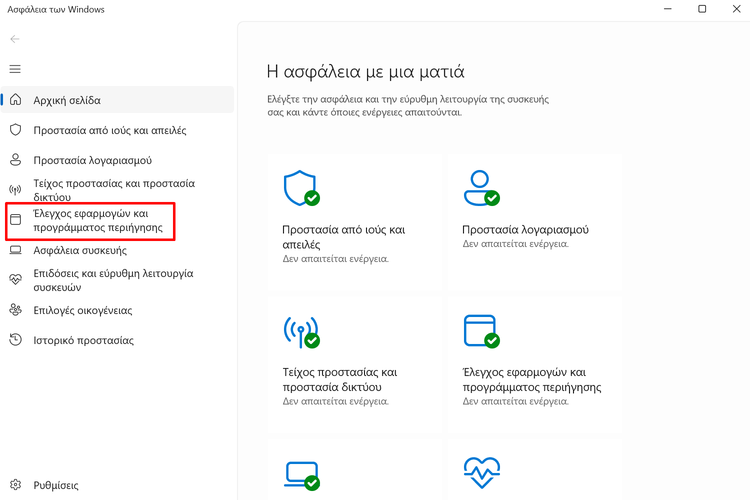Click the window title Ασφάλεια των Windows
This screenshot has height=500, width=750.
tap(56, 9)
